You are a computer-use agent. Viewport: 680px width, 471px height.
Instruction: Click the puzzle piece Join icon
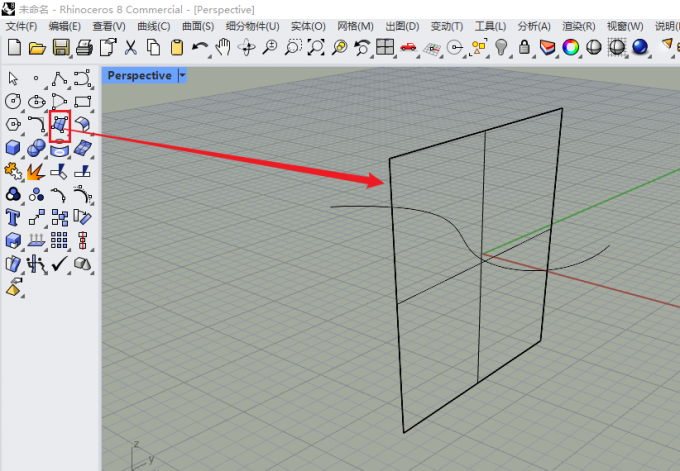point(13,171)
